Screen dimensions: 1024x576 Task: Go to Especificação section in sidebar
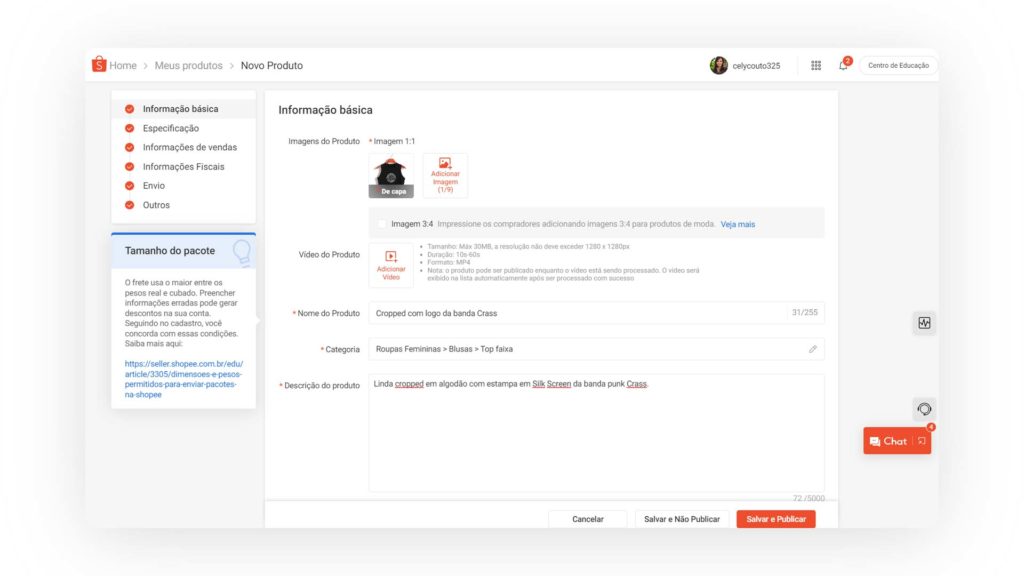[x=170, y=128]
